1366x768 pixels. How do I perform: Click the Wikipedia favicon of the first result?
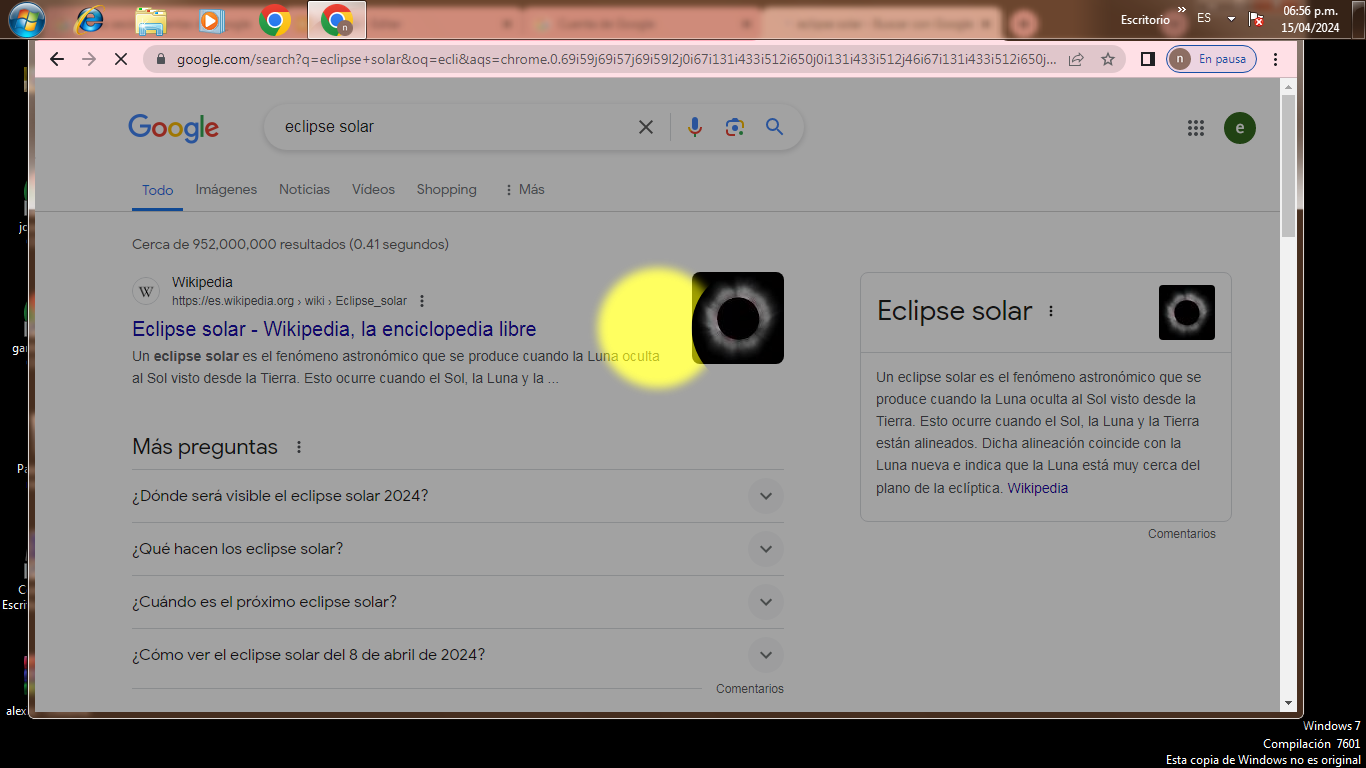coord(146,292)
